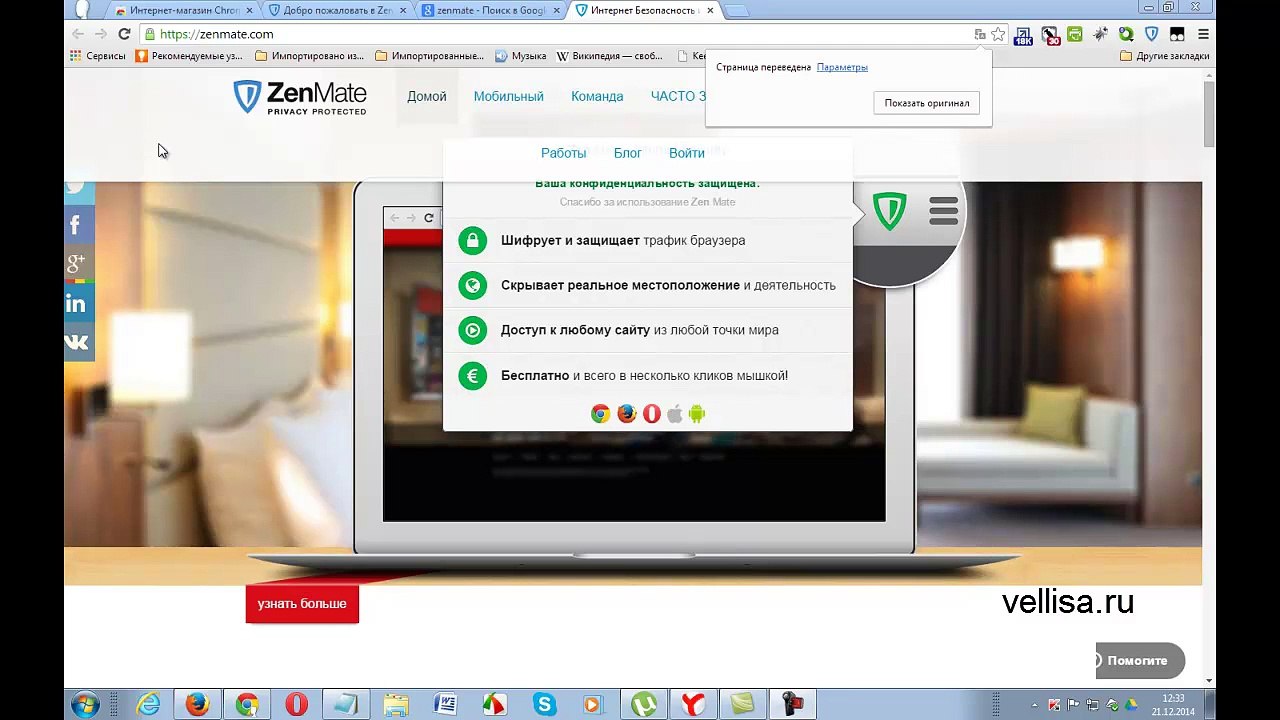Click the red узнать больше button

coord(302,604)
